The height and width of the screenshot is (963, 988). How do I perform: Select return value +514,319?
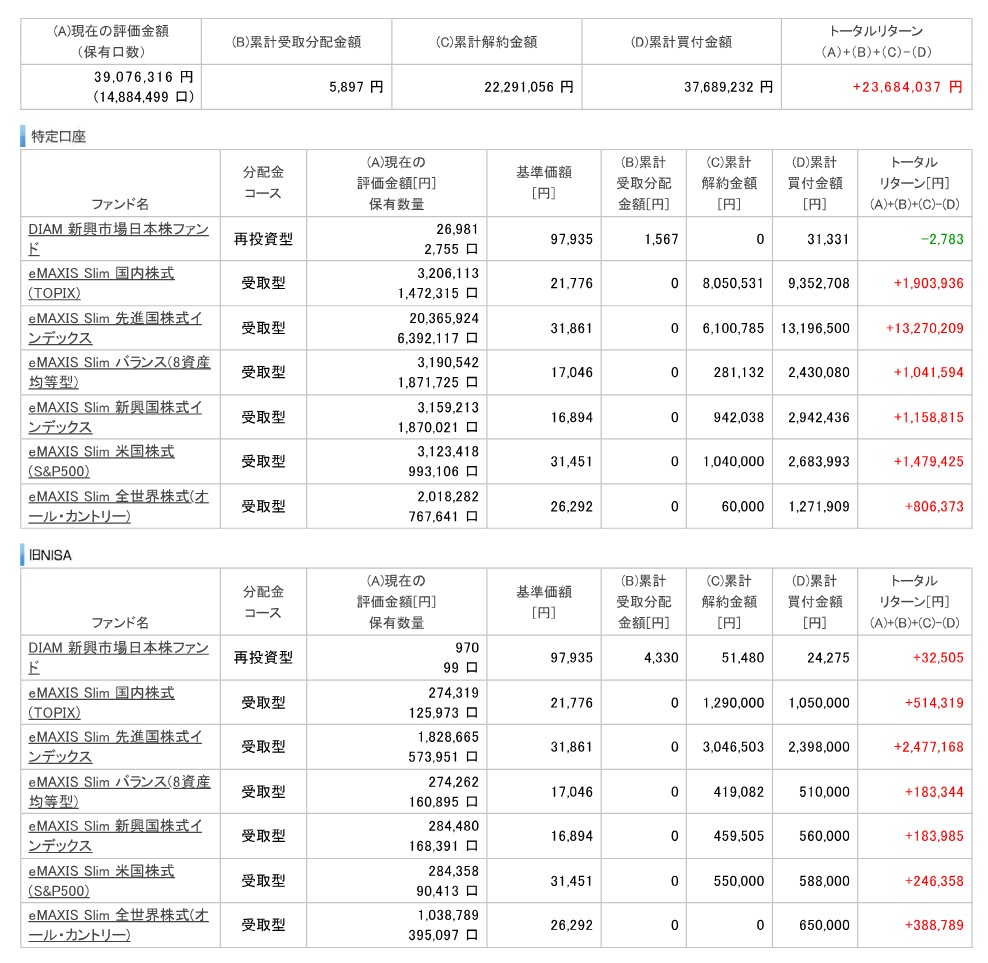(934, 702)
